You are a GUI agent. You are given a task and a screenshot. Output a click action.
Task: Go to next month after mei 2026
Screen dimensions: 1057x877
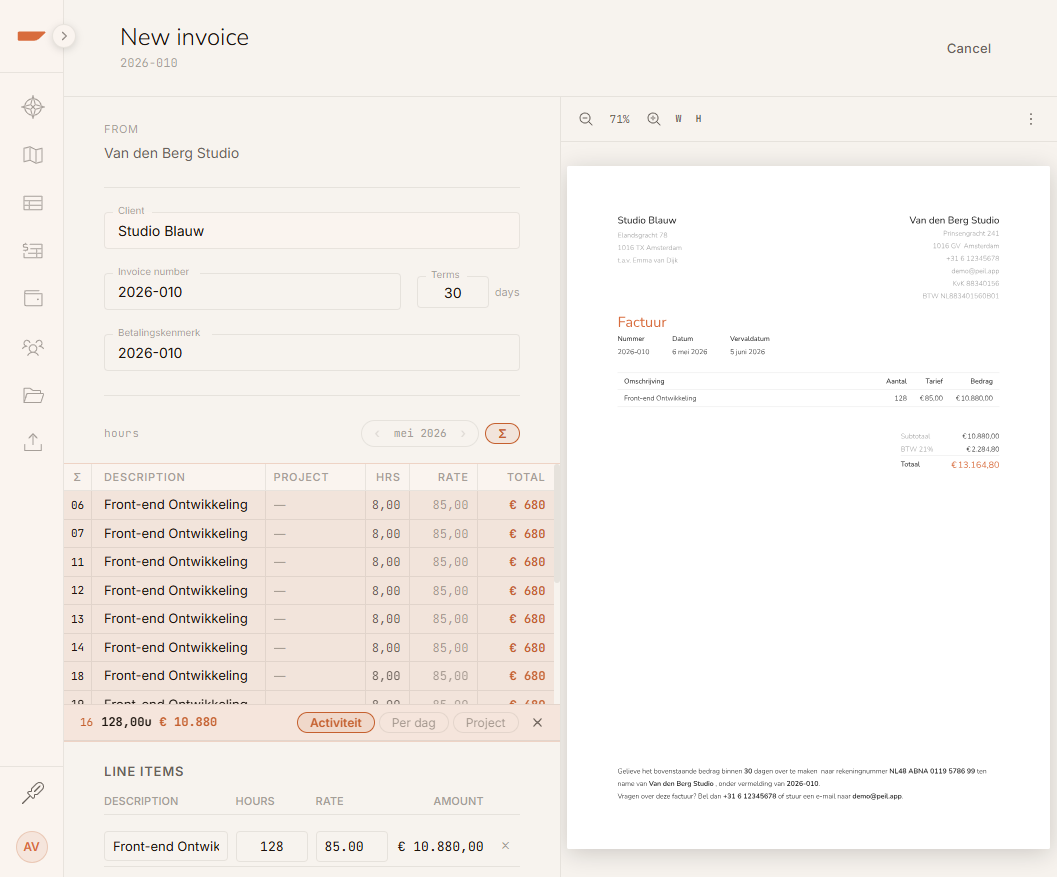click(463, 433)
